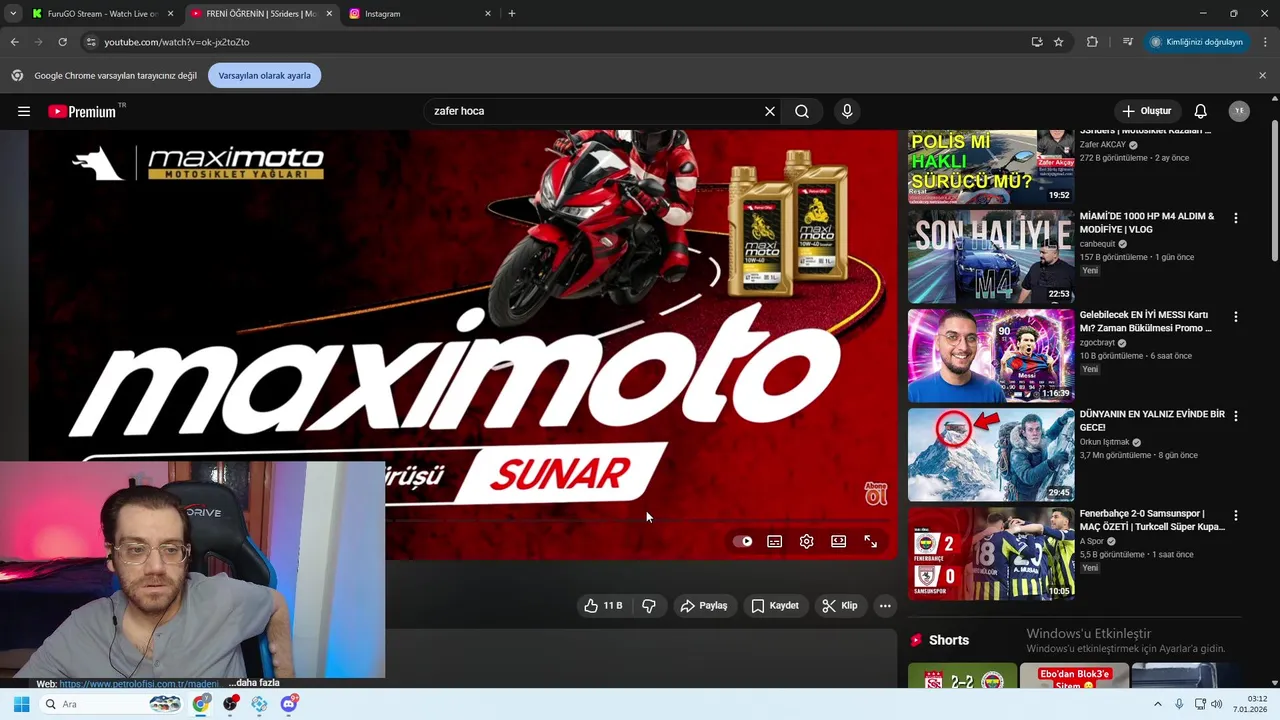Open the A Spor channel link

click(1092, 541)
